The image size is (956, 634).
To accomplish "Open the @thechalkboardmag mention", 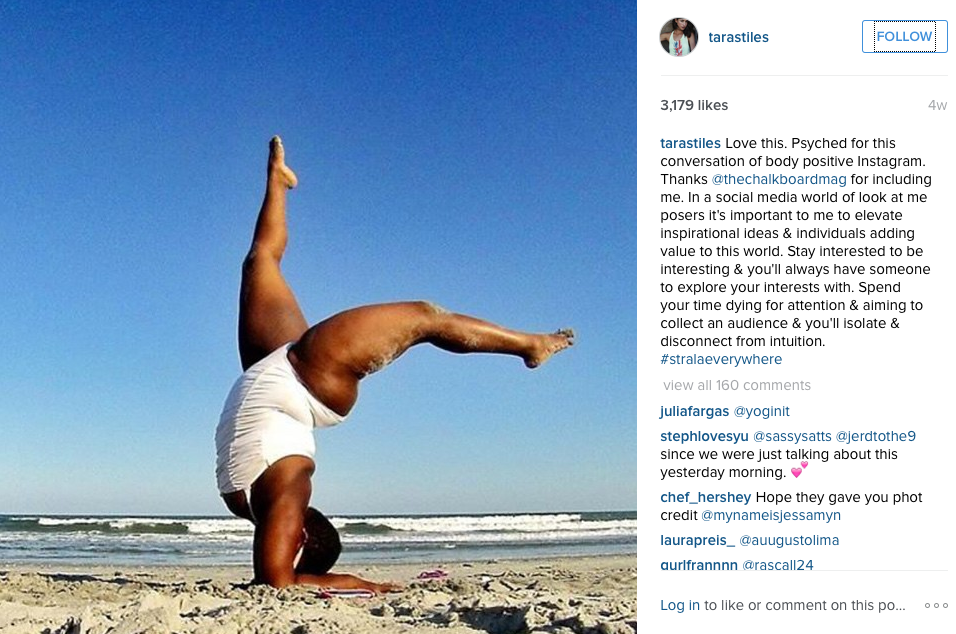I will tap(779, 179).
